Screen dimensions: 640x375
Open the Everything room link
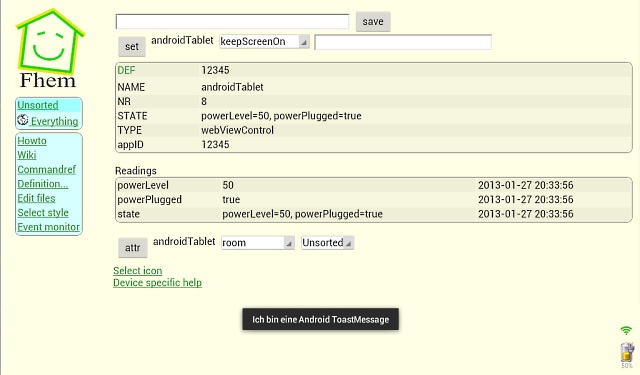54,121
